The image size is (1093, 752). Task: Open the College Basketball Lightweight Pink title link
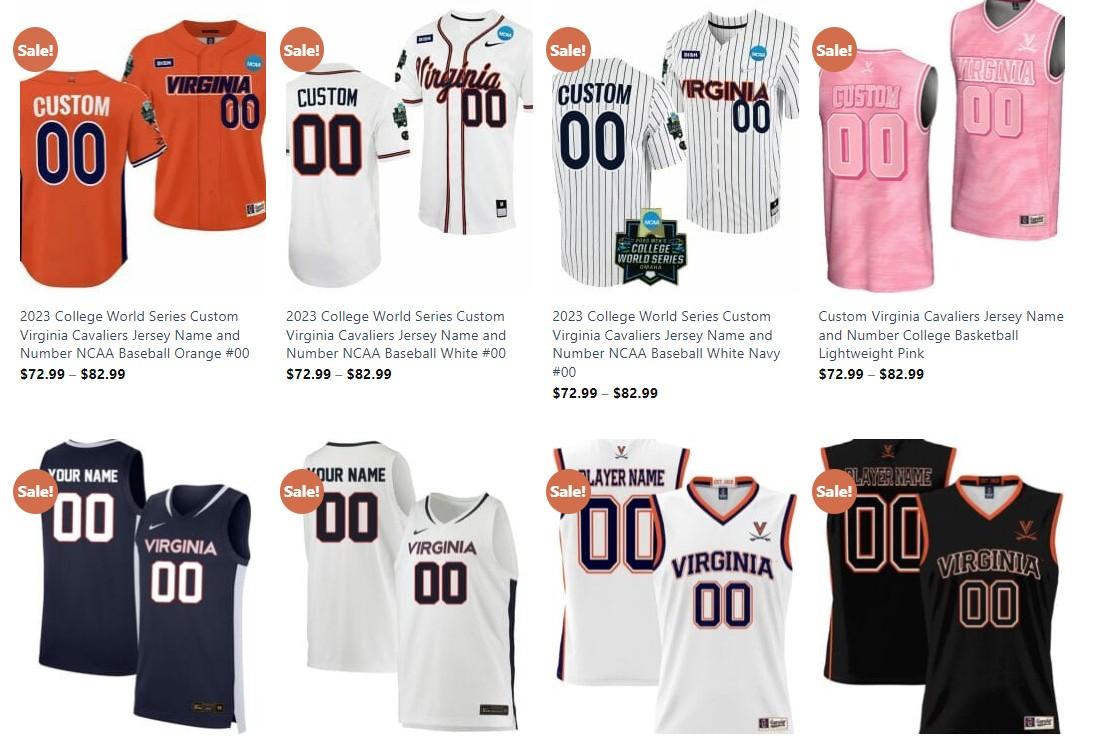coord(941,335)
